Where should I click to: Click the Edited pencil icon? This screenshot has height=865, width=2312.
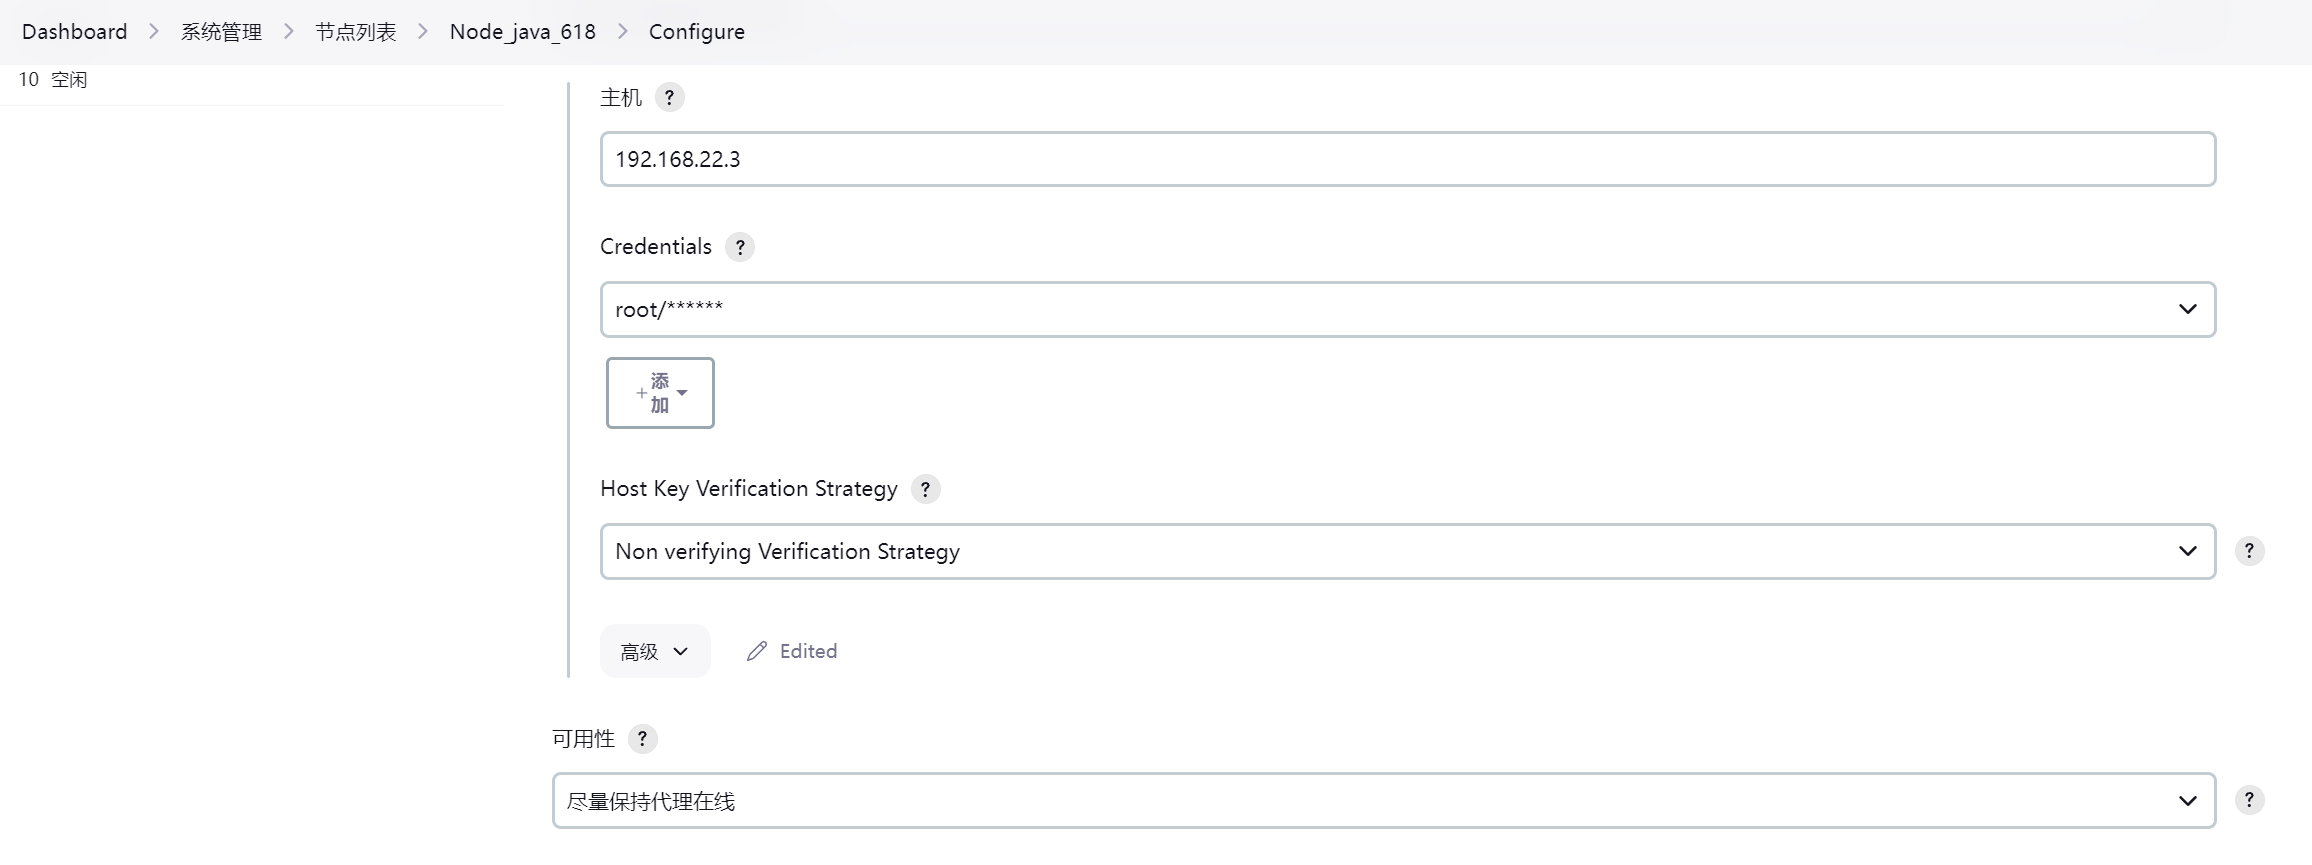pyautogui.click(x=757, y=652)
